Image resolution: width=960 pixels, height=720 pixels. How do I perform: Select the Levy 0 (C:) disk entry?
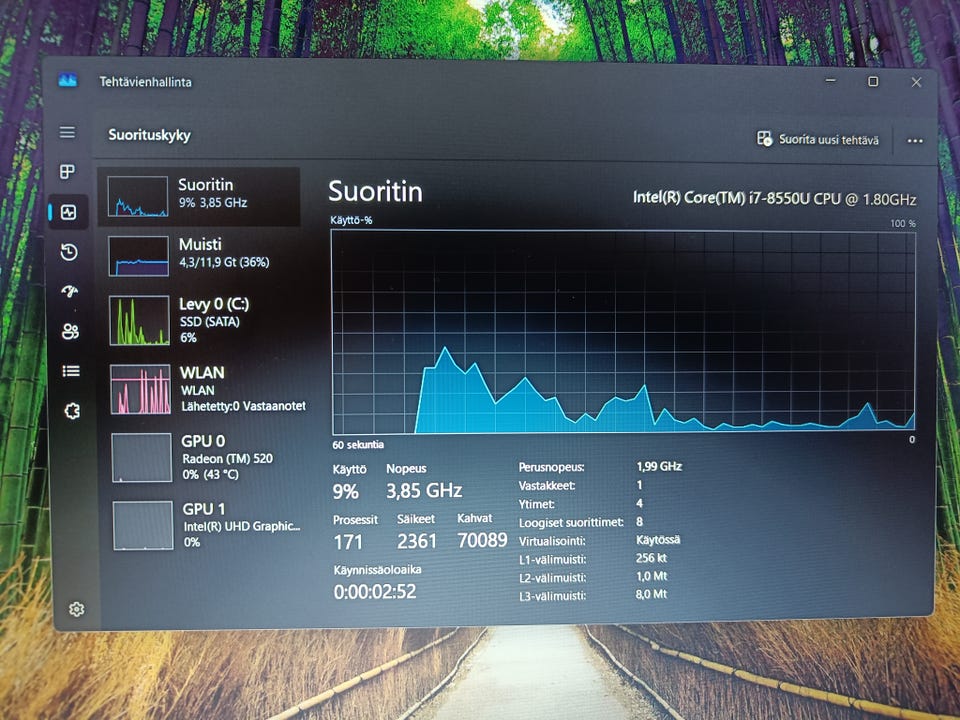[x=201, y=320]
